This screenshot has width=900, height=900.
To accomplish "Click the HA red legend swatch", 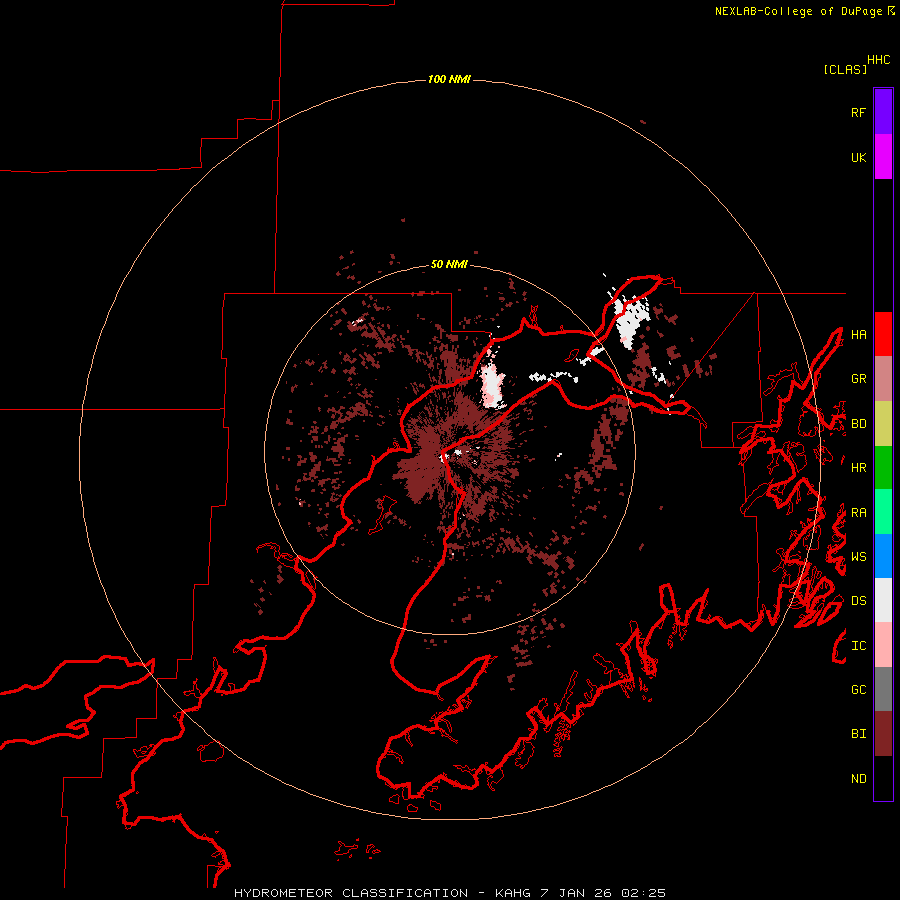I will 883,334.
